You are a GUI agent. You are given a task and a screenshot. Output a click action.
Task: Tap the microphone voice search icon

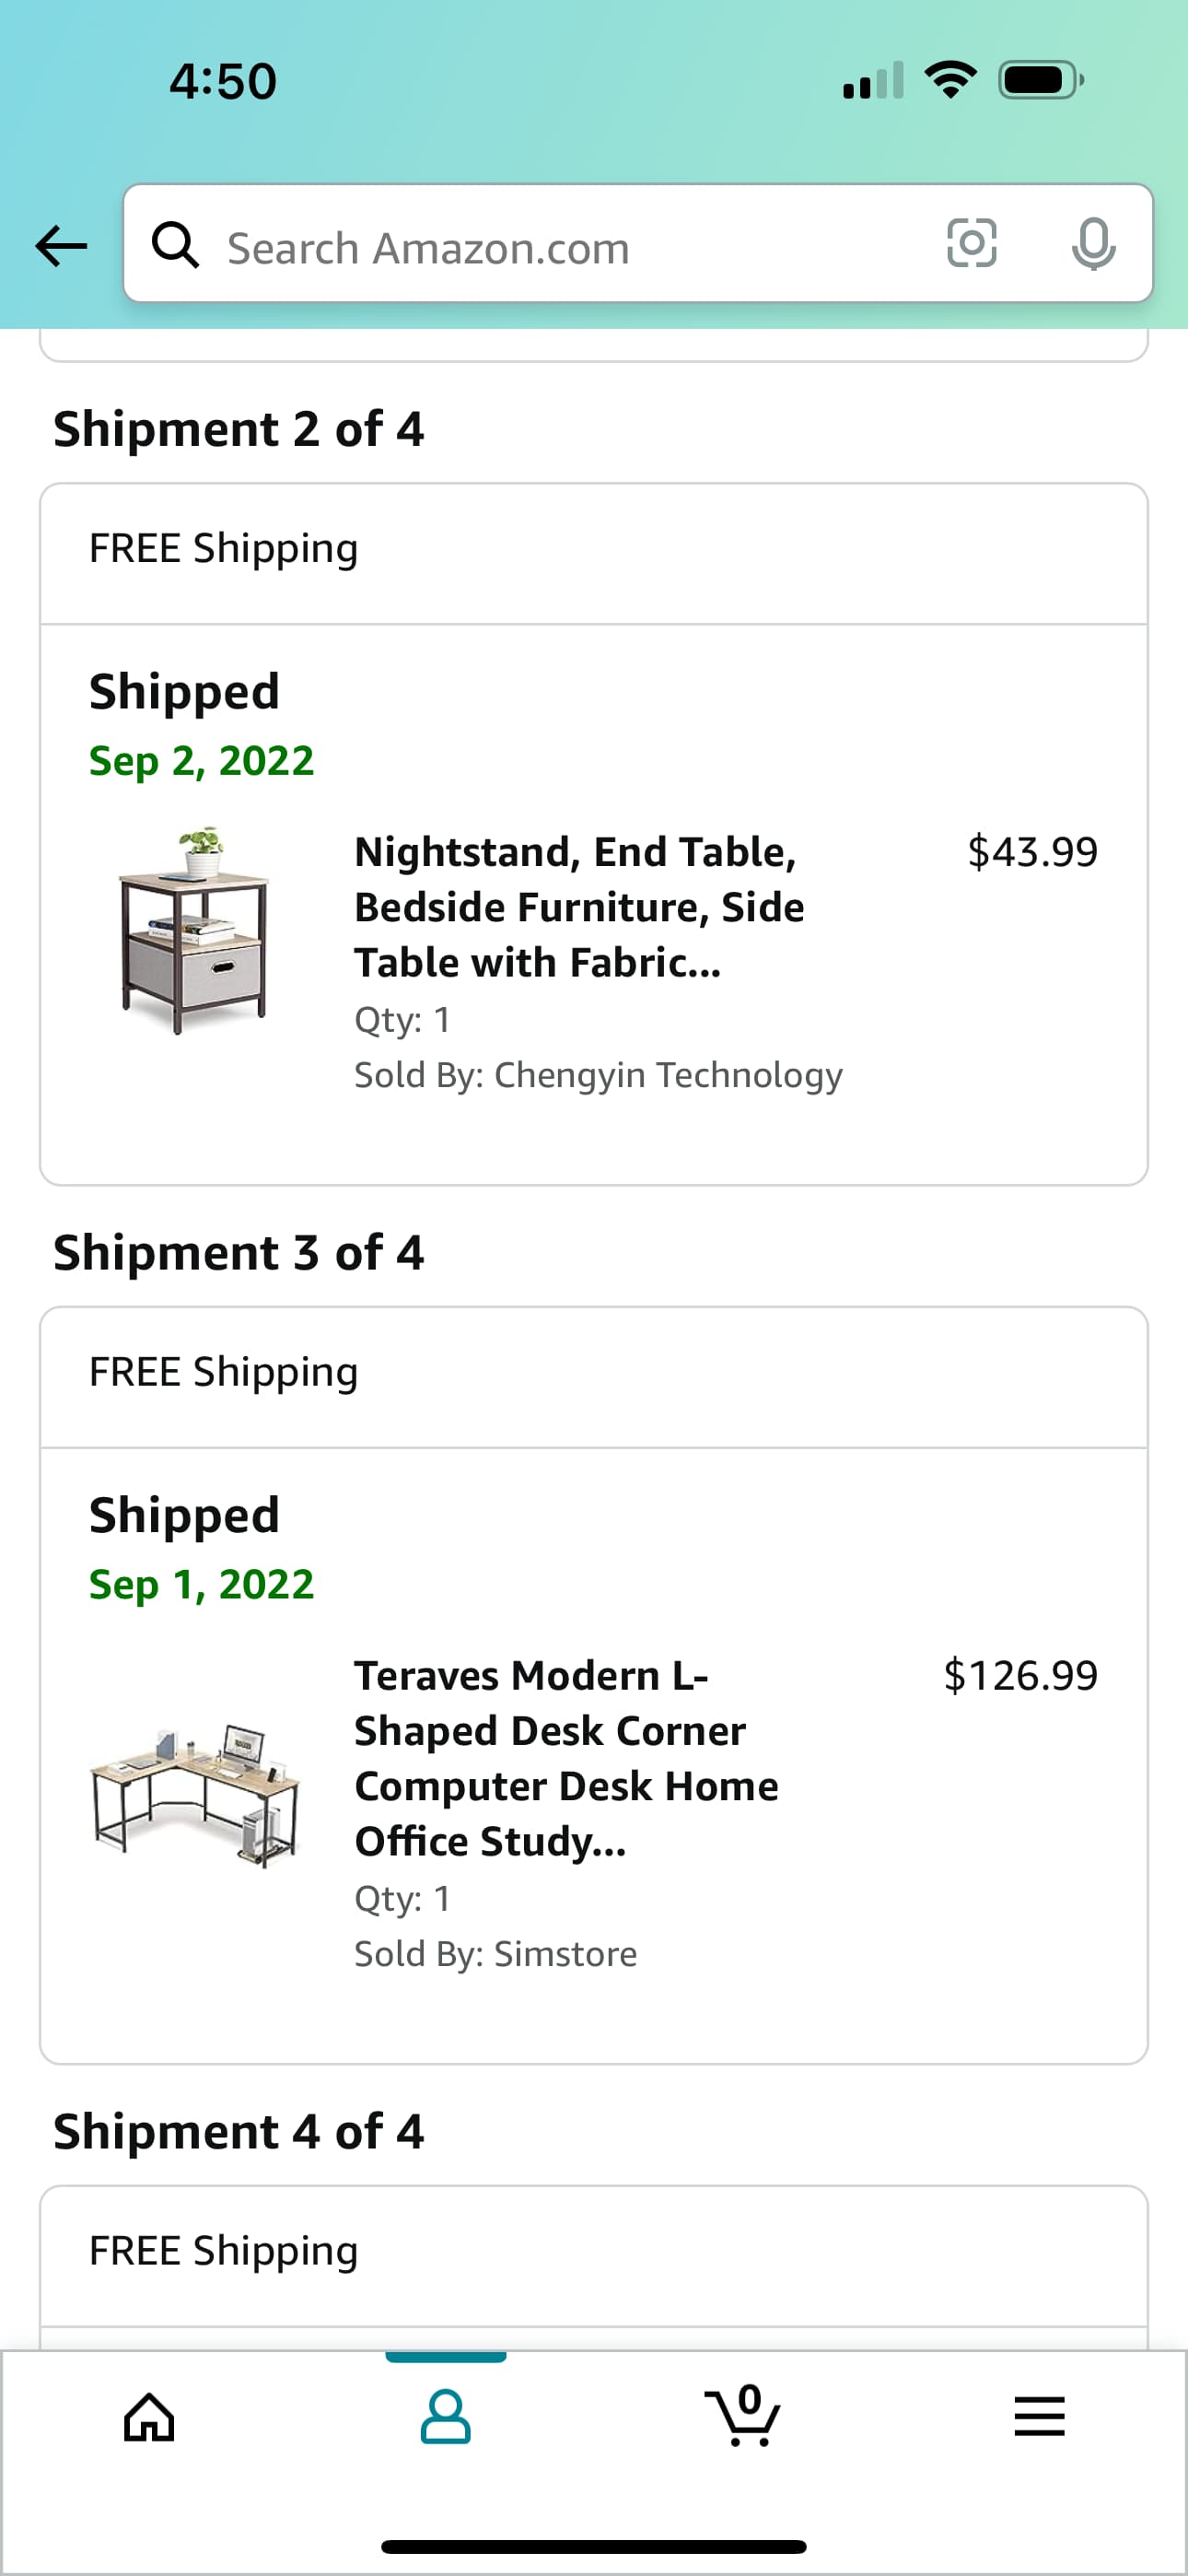(x=1093, y=243)
